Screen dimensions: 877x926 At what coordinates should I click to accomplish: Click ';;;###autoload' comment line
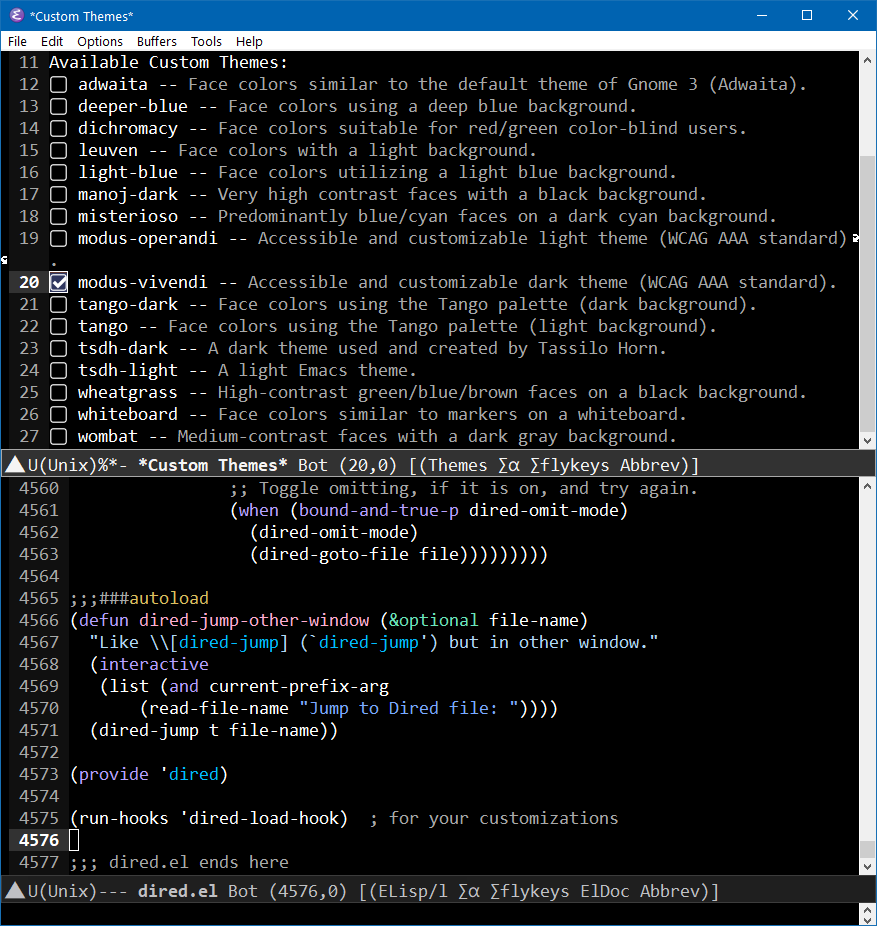pyautogui.click(x=139, y=598)
